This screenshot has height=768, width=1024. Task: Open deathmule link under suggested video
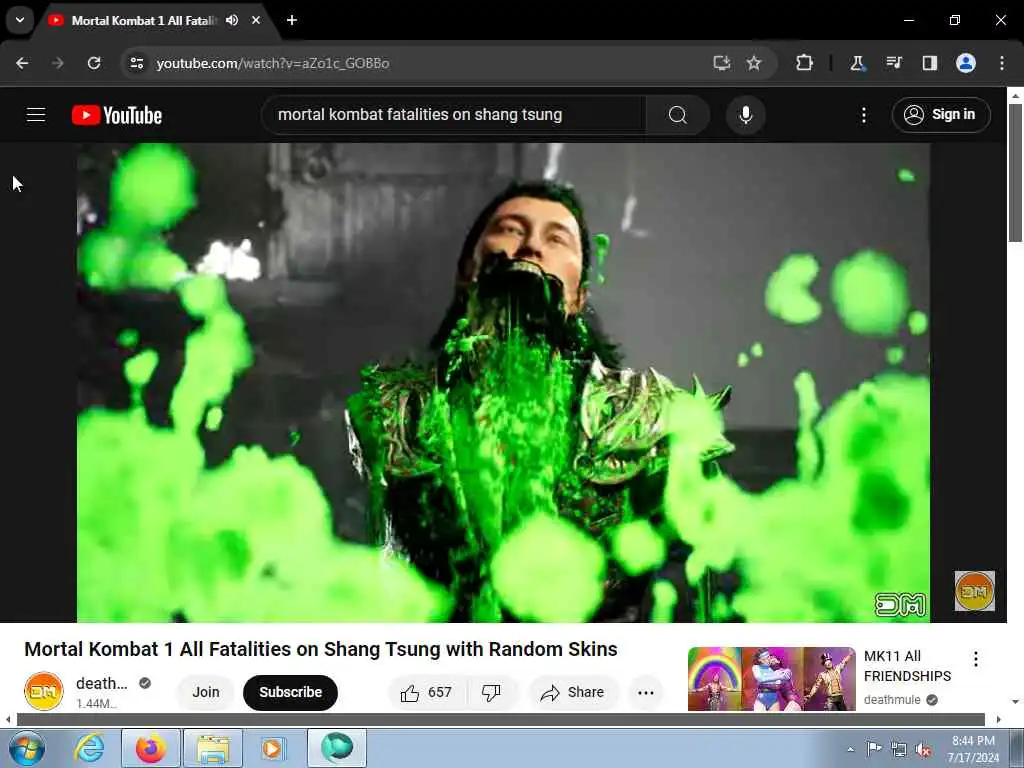point(892,699)
